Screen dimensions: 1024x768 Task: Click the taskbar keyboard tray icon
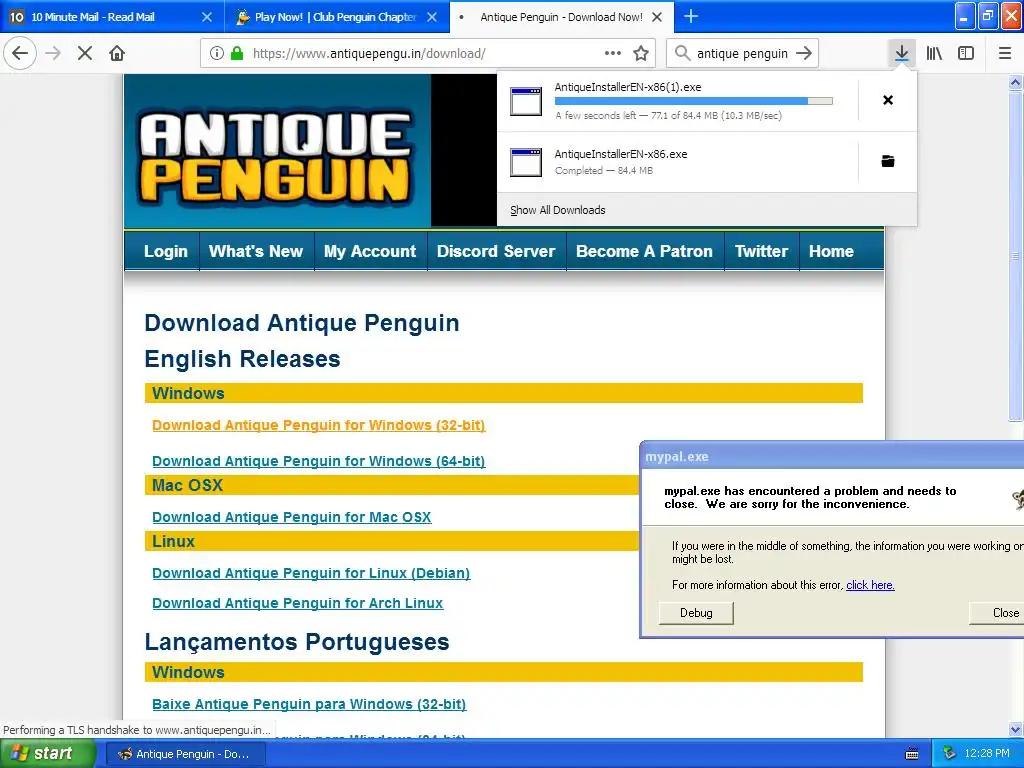(912, 754)
